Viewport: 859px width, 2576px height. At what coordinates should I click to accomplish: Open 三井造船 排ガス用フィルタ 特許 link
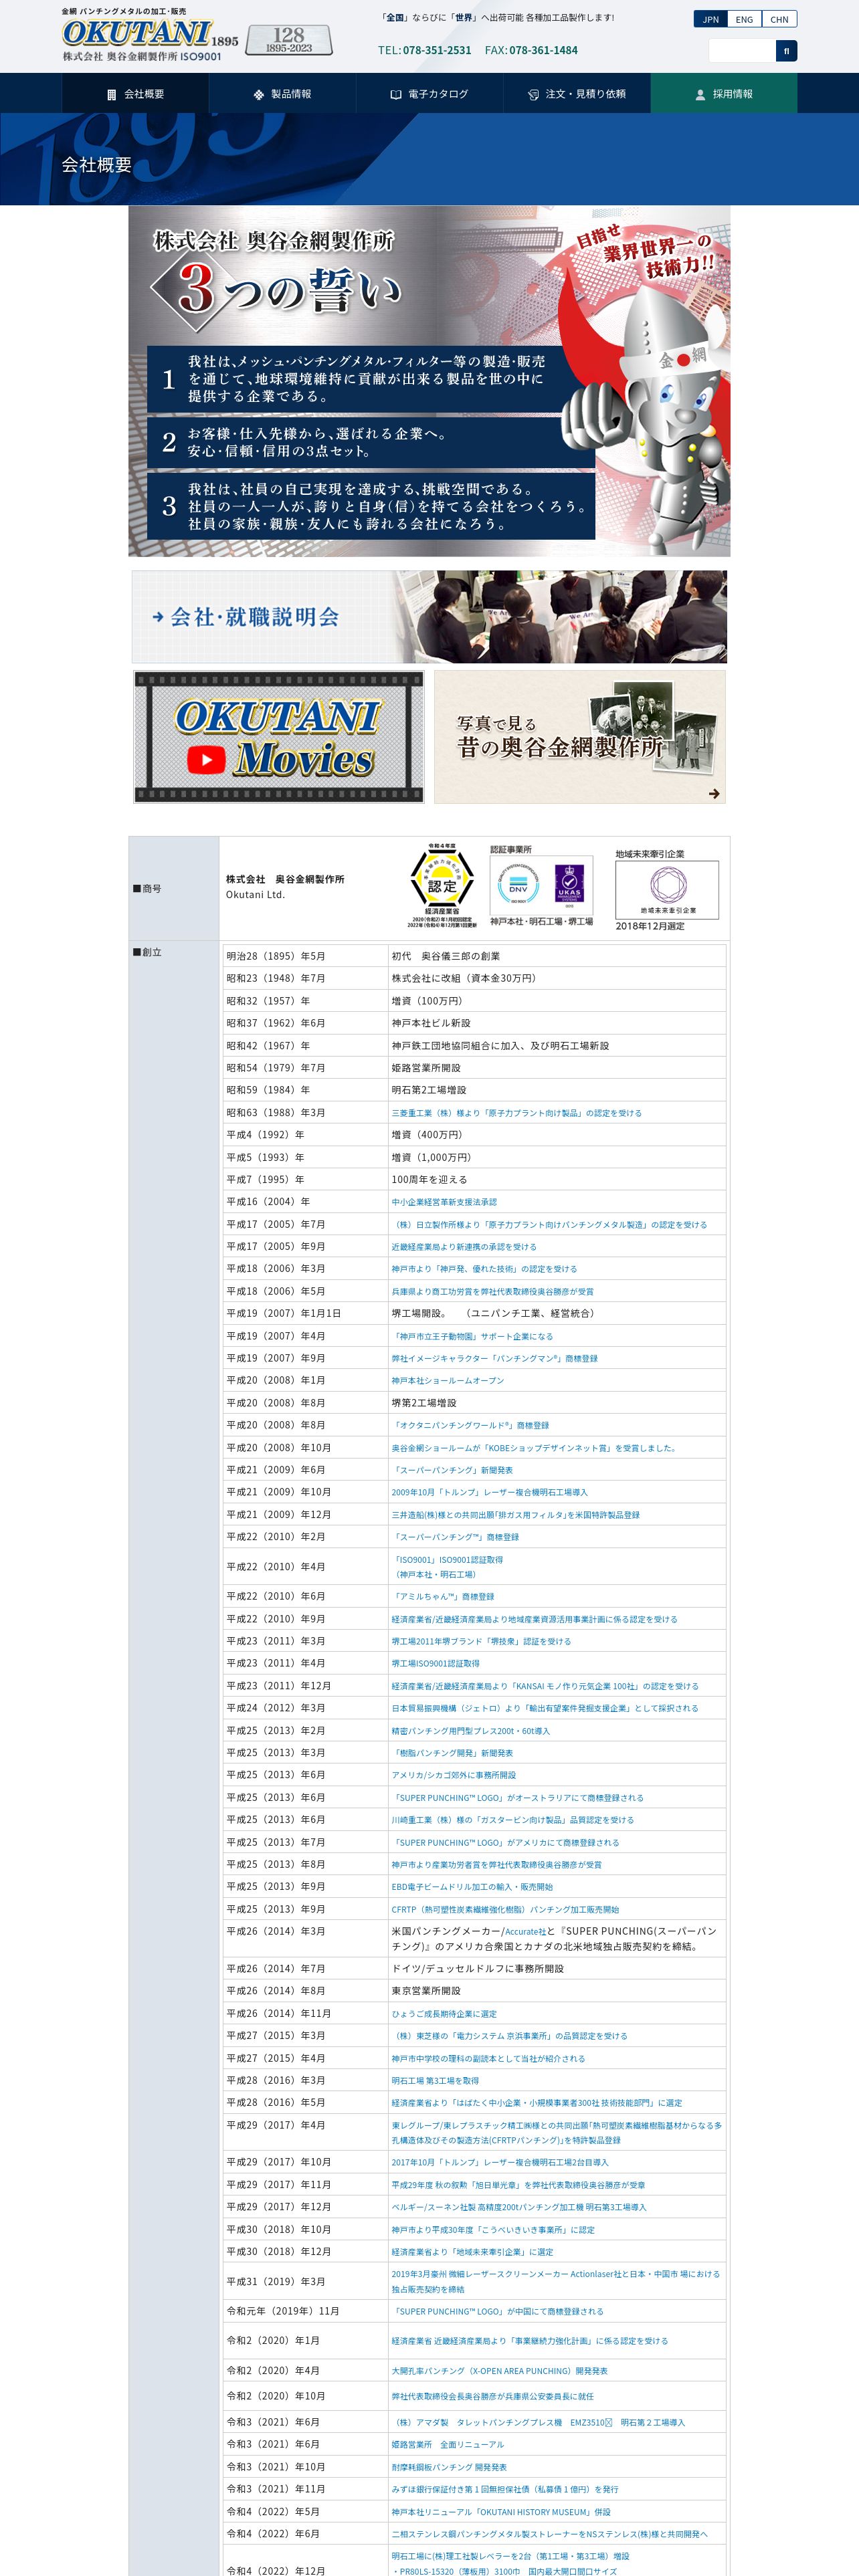pyautogui.click(x=516, y=1515)
